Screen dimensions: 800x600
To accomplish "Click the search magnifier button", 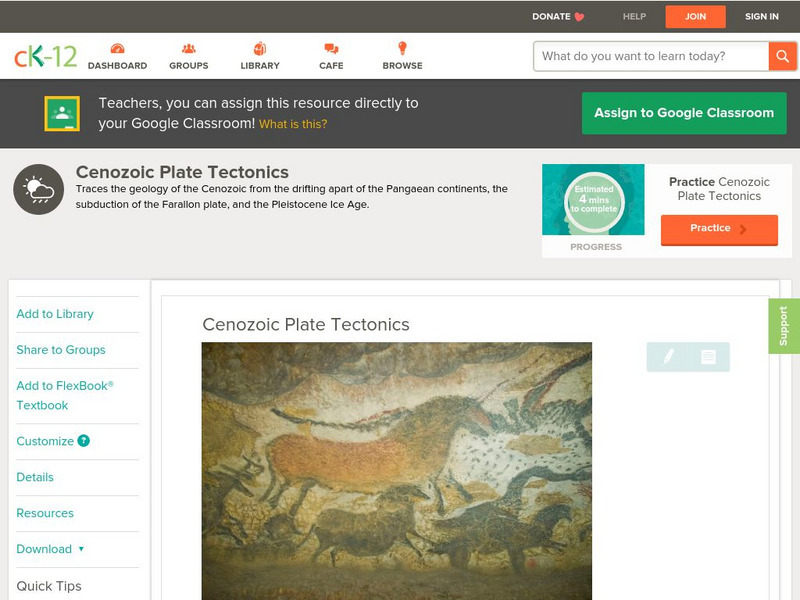I will pyautogui.click(x=782, y=56).
